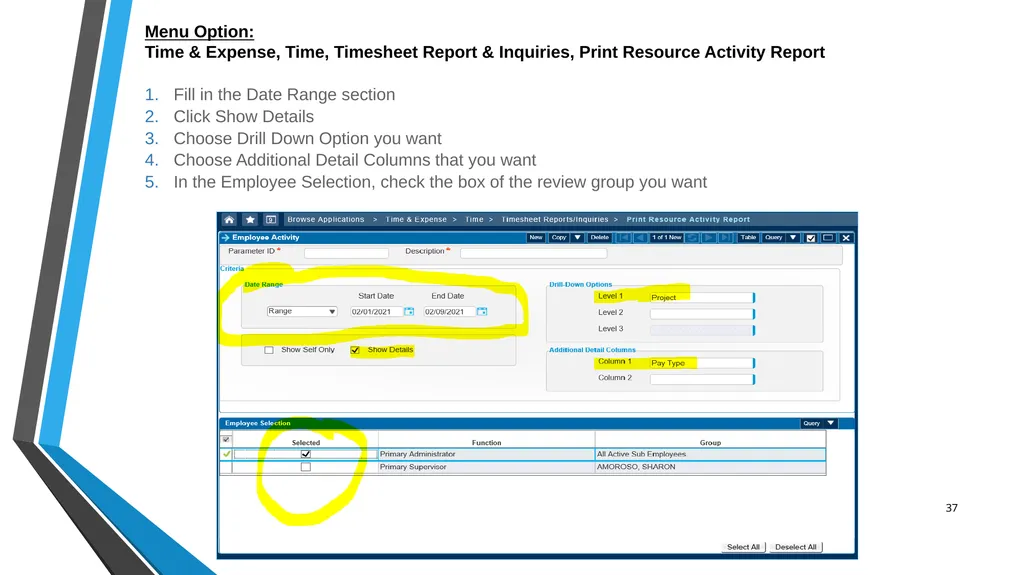Select Primary Administrator cell
Image resolution: width=1024 pixels, height=575 pixels.
pyautogui.click(x=487, y=454)
